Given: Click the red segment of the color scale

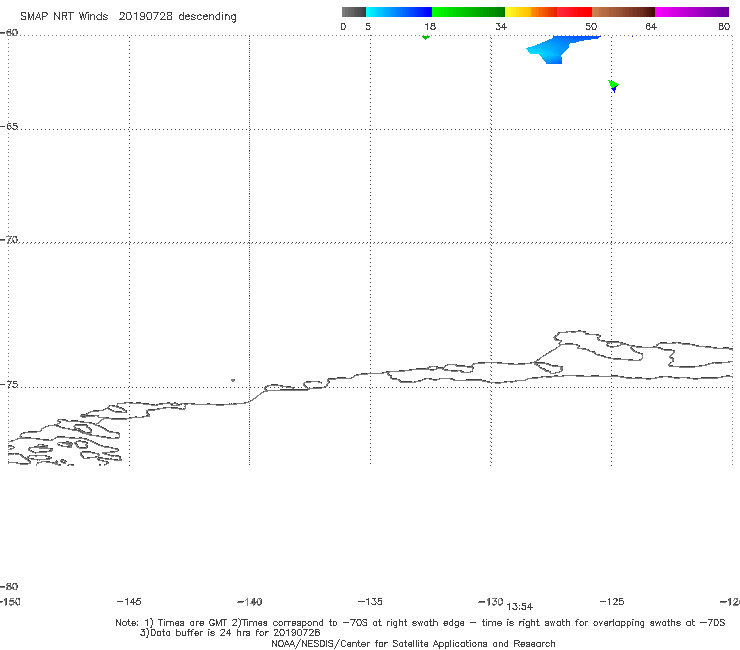Looking at the screenshot, I should (x=574, y=12).
